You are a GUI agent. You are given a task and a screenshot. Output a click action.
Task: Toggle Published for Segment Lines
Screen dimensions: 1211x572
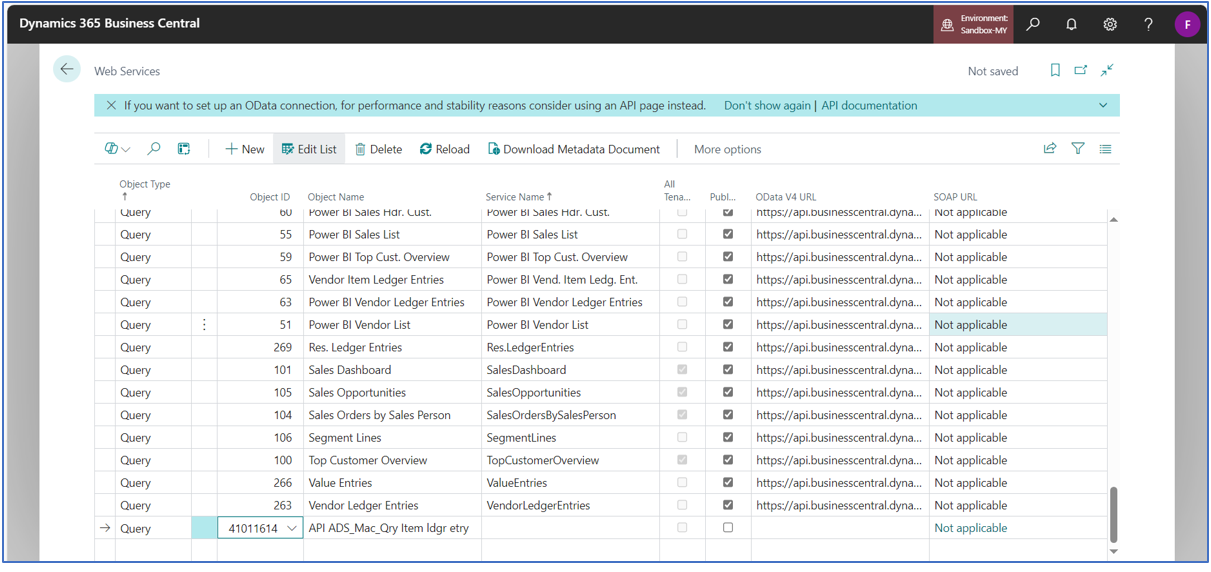[x=728, y=437]
